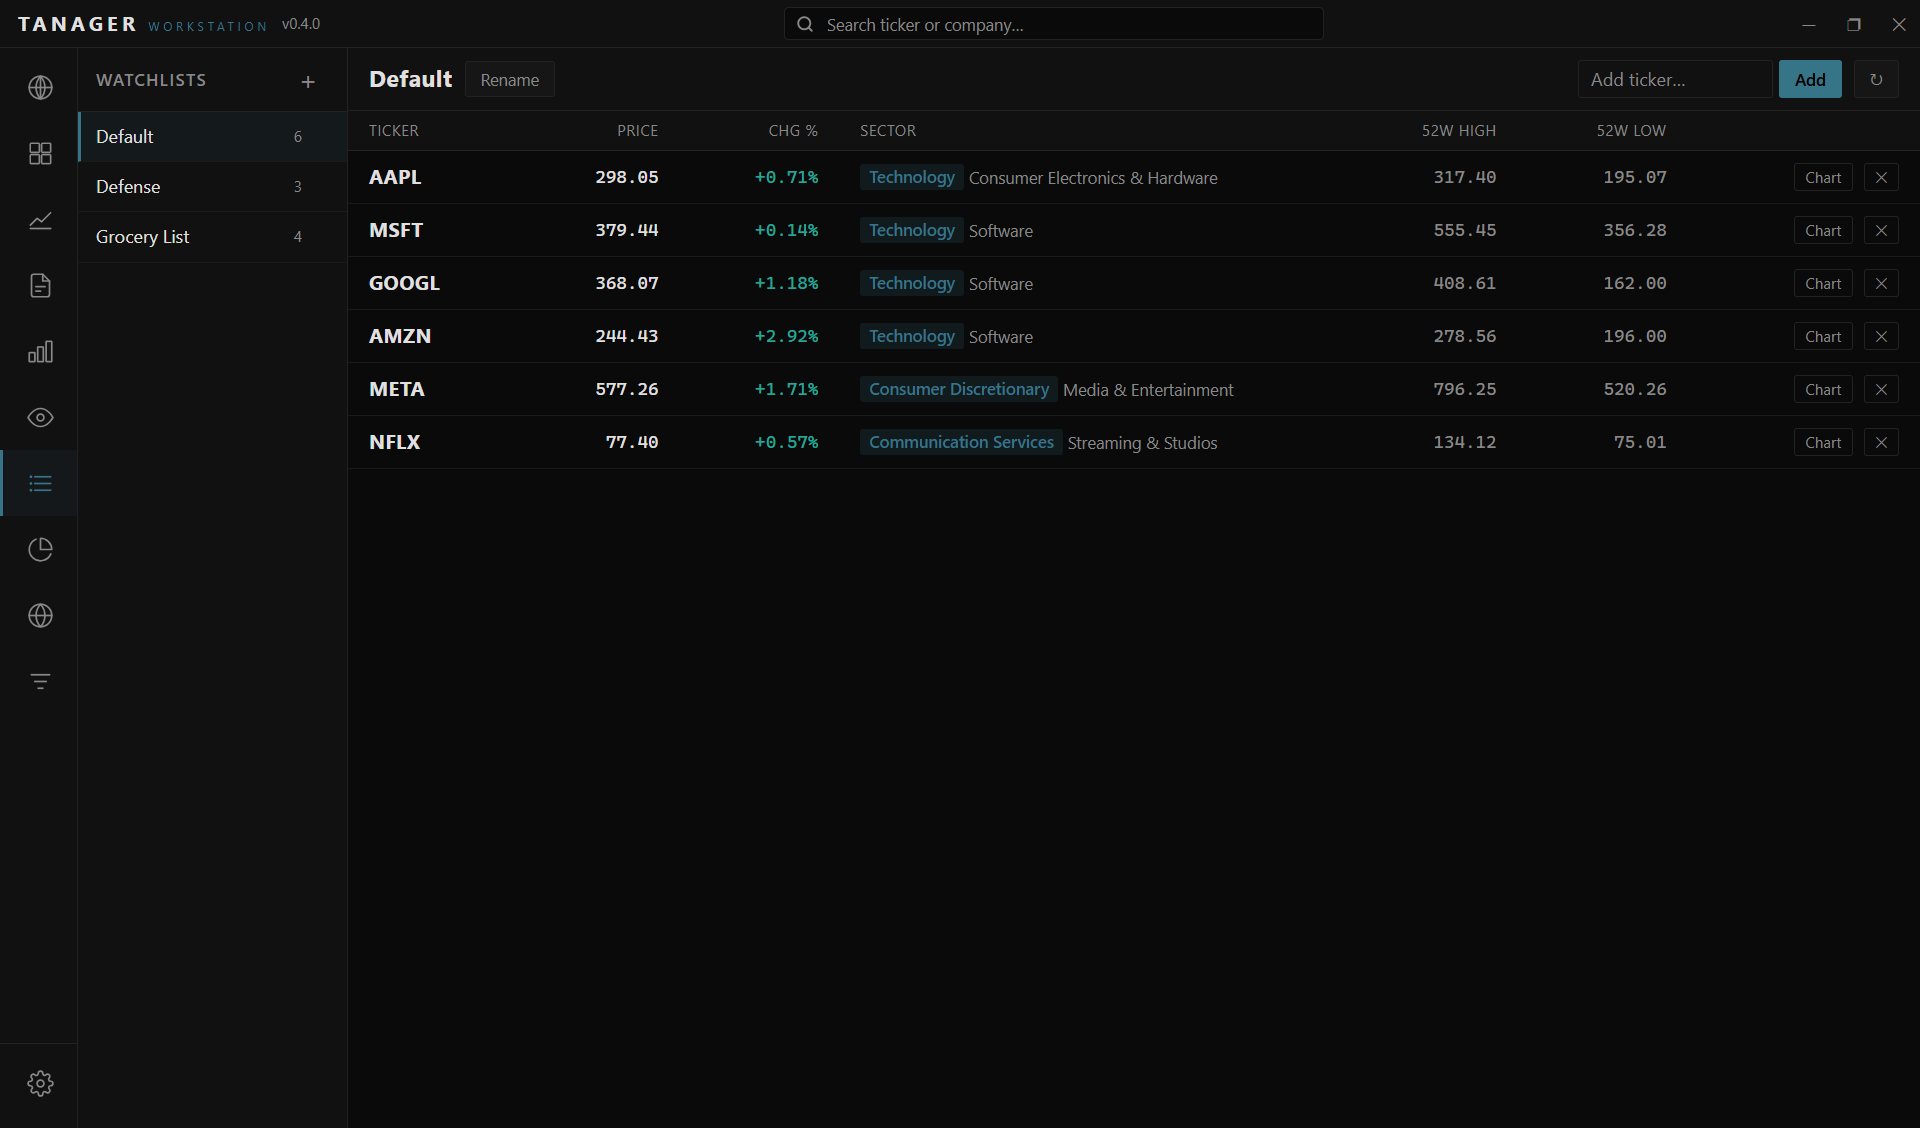Click the refresh watchlist icon button
This screenshot has width=1920, height=1128.
tap(1876, 79)
